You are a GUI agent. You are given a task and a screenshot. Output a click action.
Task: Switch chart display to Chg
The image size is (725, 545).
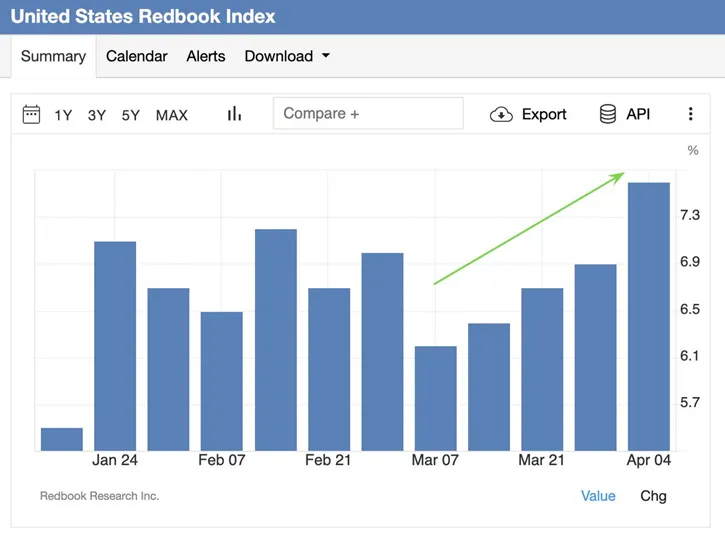coord(653,496)
